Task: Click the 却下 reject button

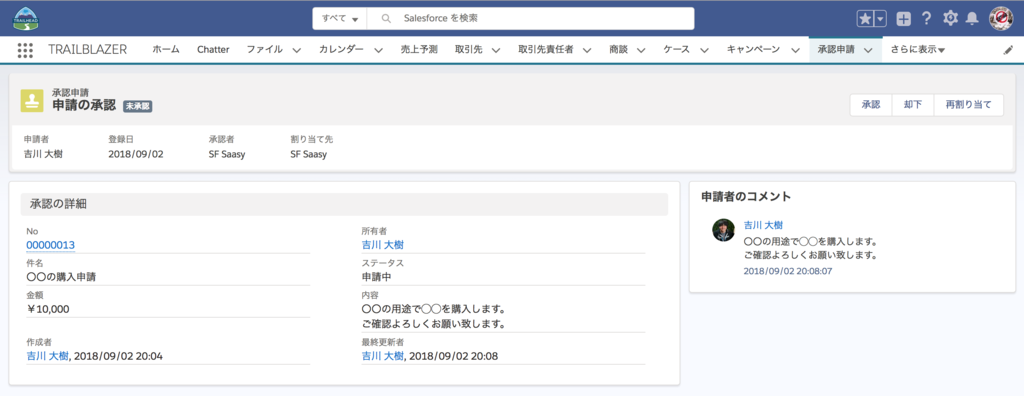Action: click(x=913, y=105)
